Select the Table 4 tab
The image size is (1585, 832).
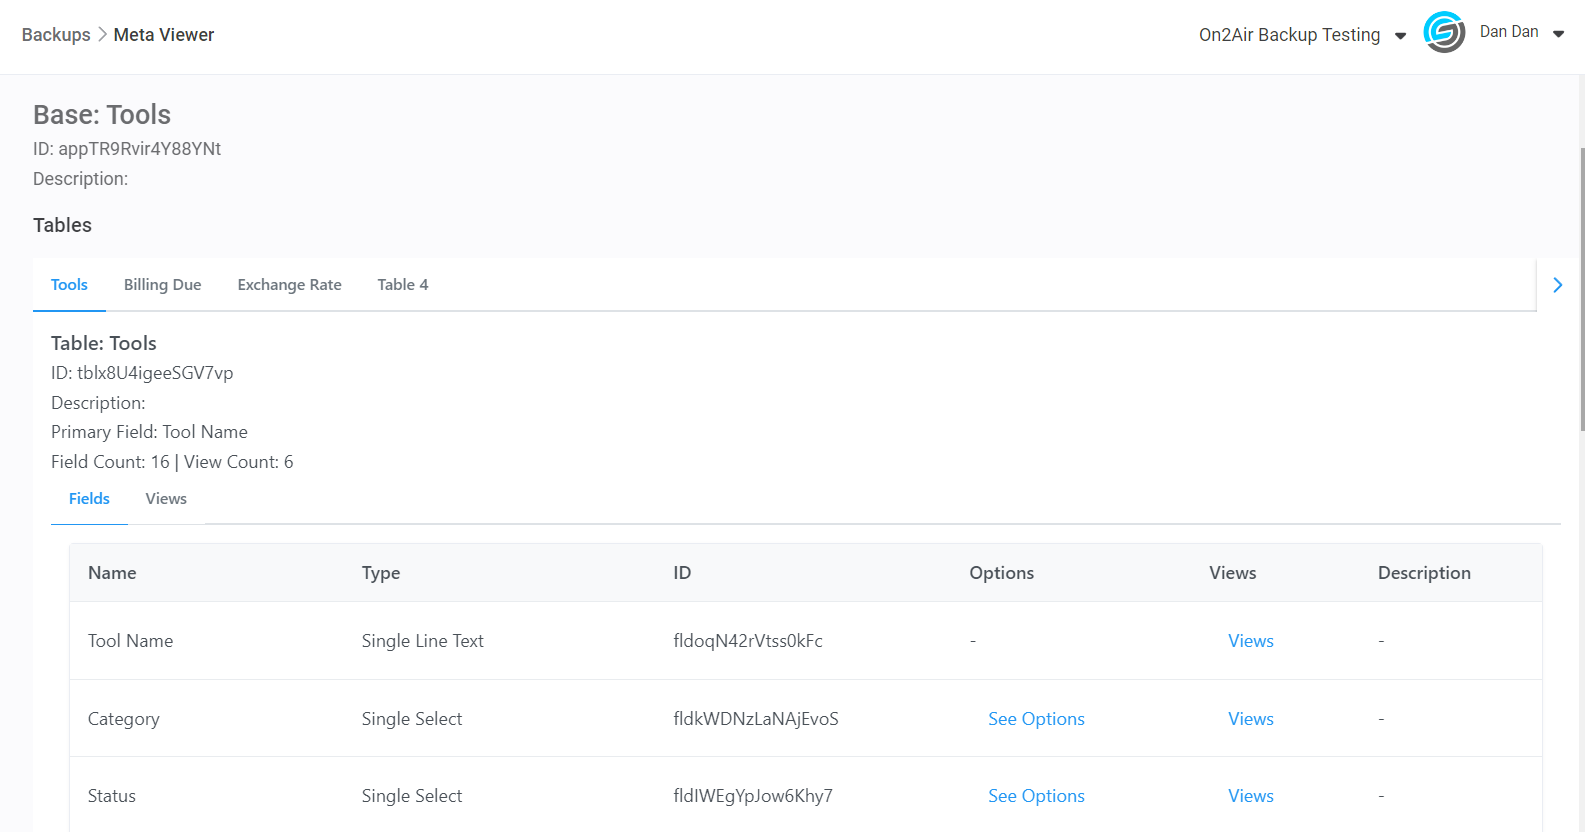(402, 285)
